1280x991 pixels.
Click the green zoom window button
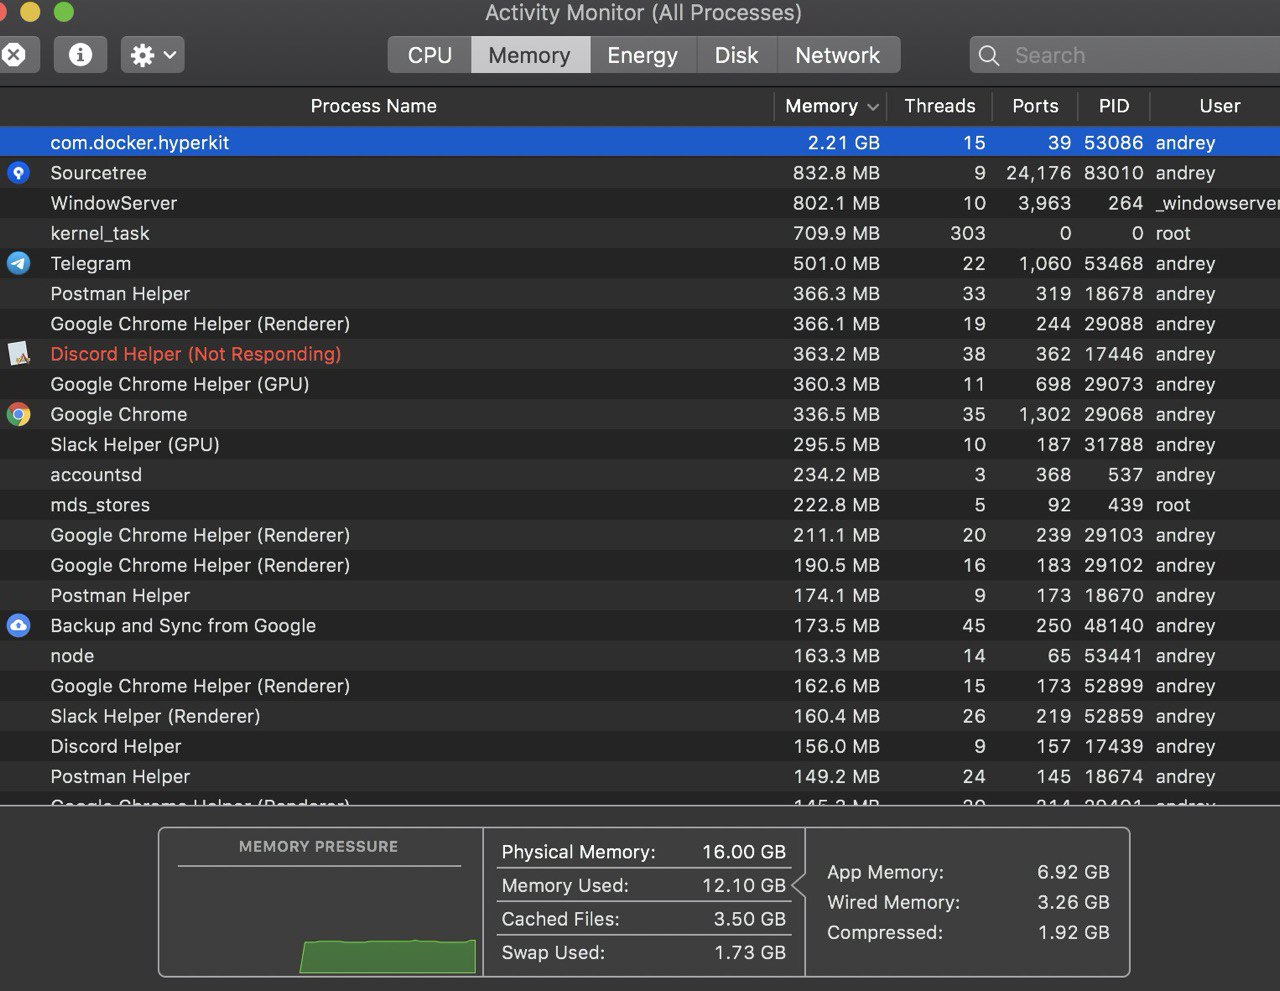coord(63,12)
